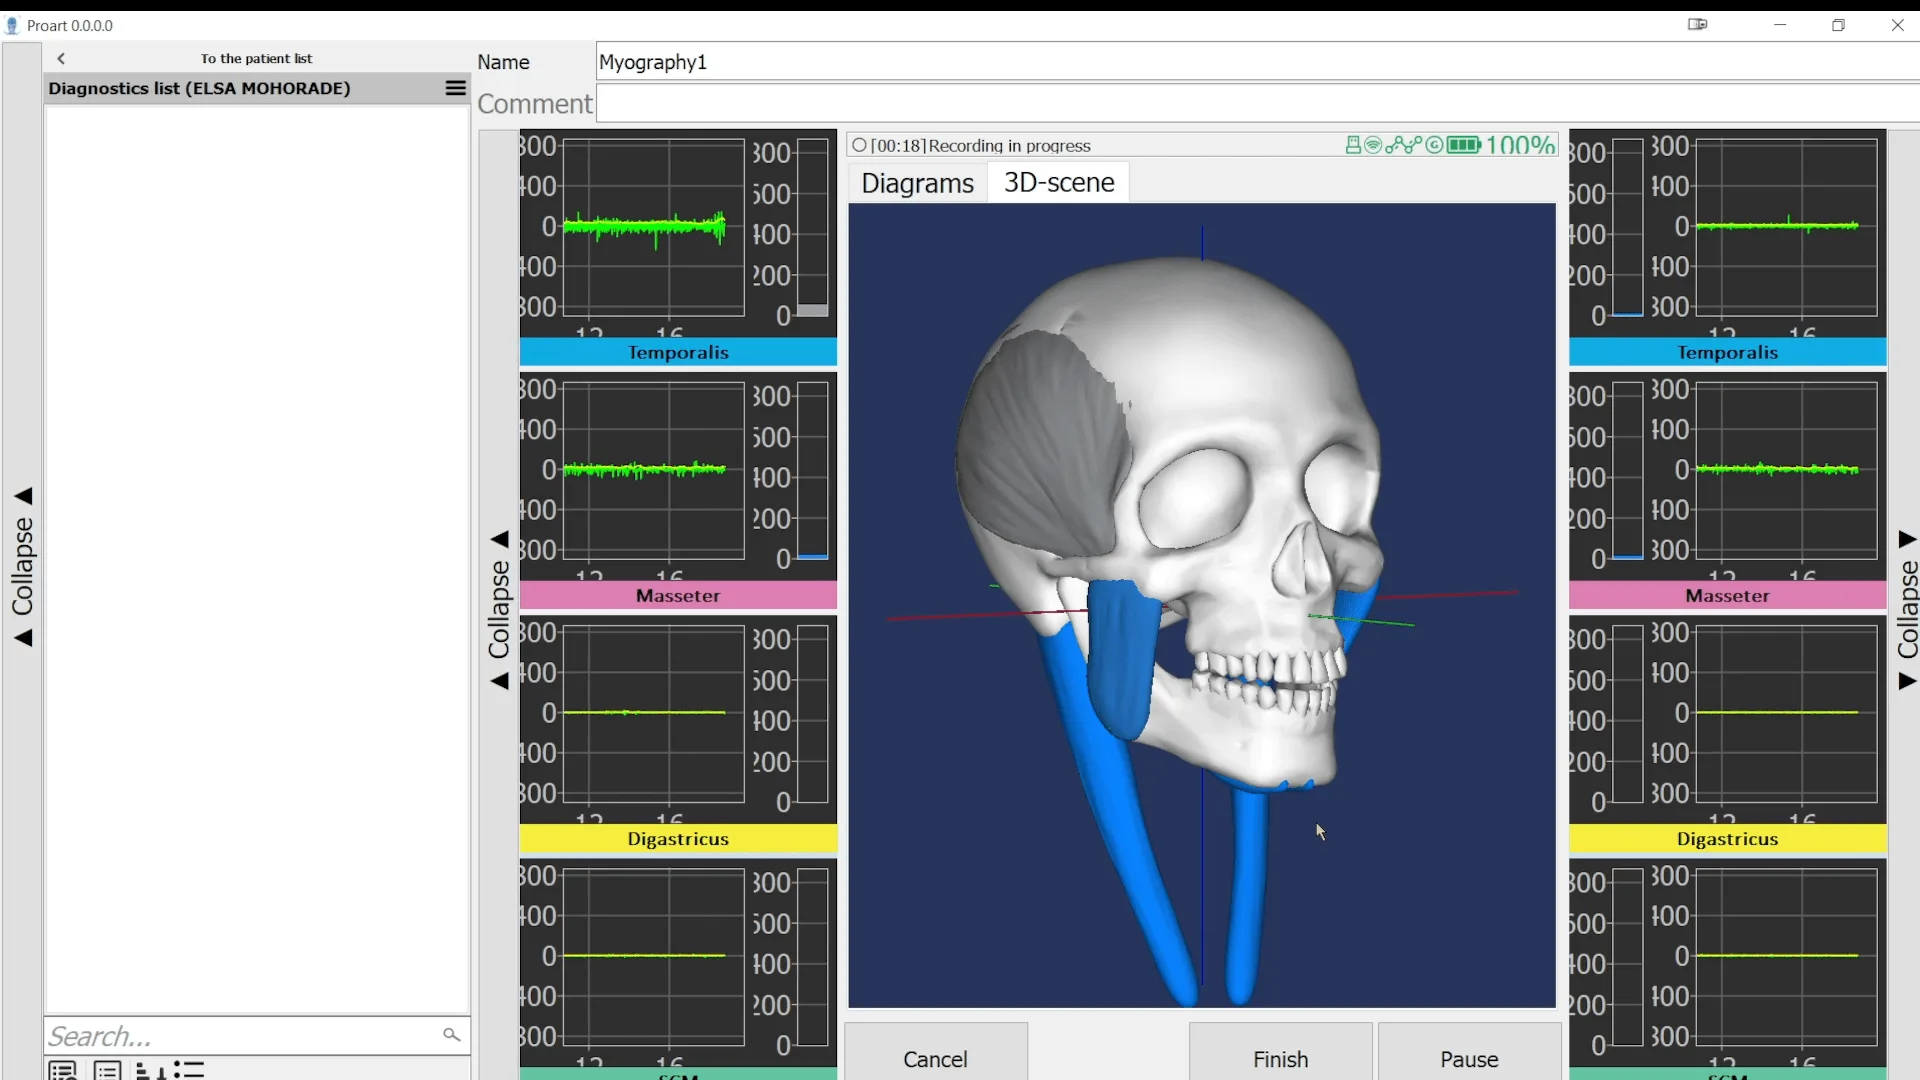Switch to the Diagrams tab
The width and height of the screenshot is (1920, 1080).
[917, 183]
